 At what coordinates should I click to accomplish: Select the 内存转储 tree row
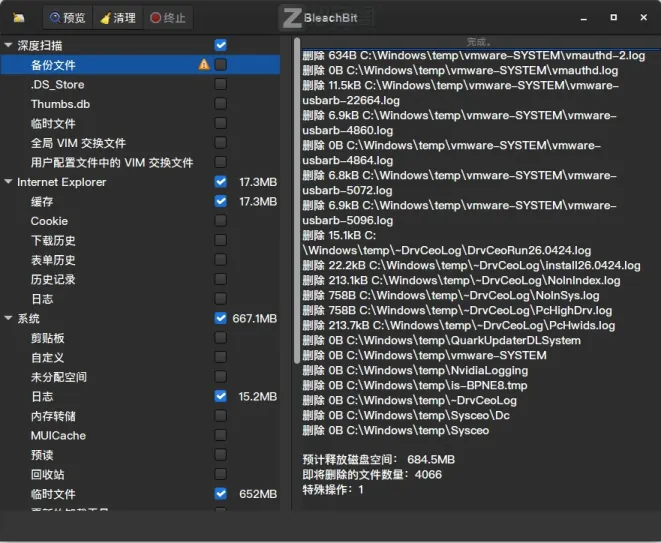[140, 416]
